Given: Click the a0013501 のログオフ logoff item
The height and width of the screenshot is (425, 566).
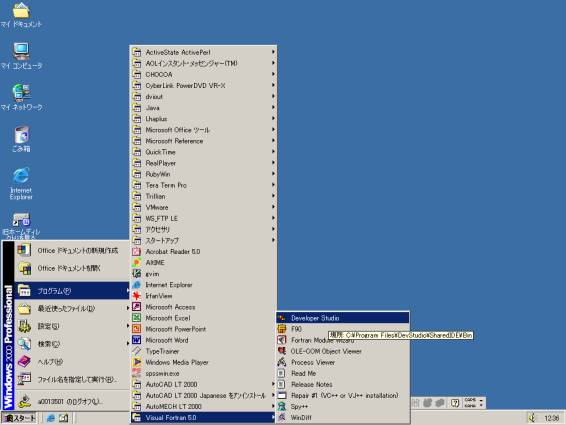Looking at the screenshot, I should 72,401.
